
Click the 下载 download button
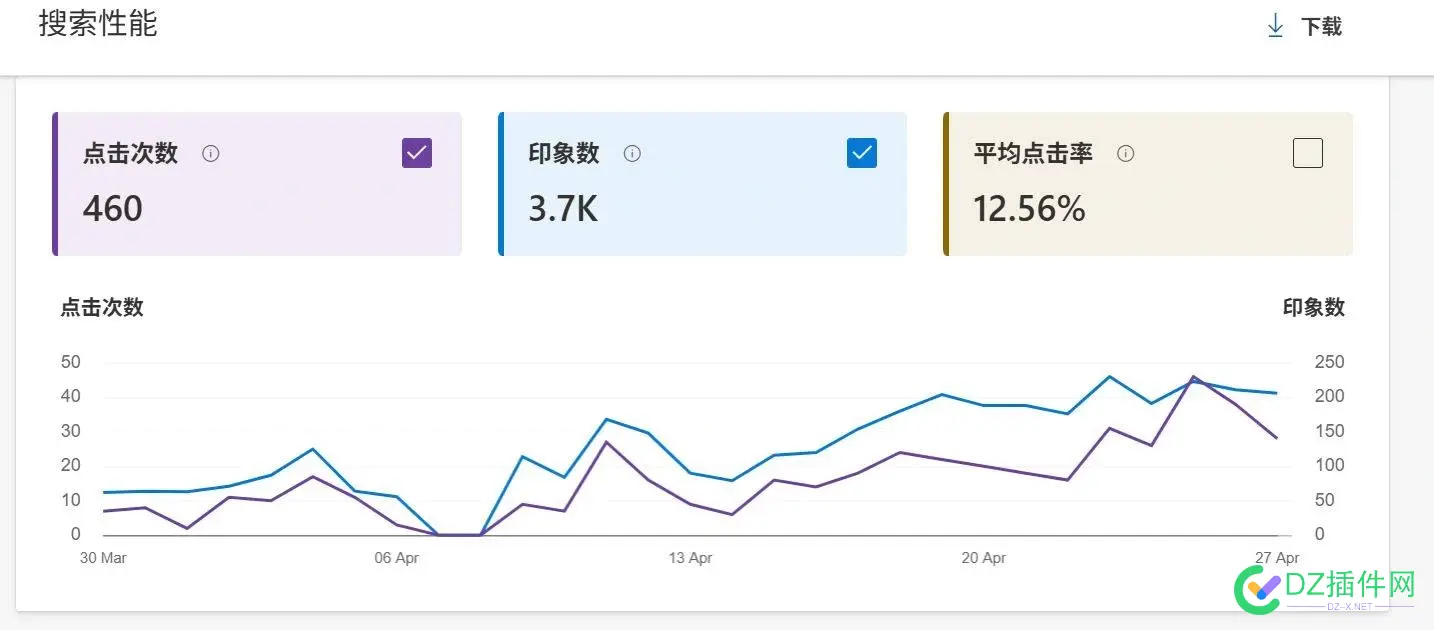1320,26
